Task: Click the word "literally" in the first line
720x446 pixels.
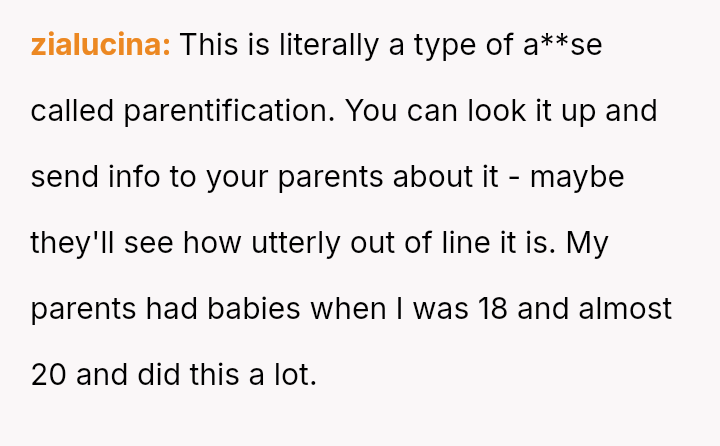Action: pos(313,45)
